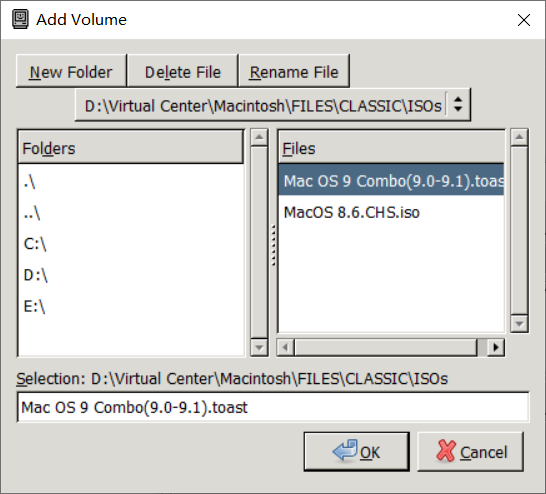Click the path dropdown up-down arrows
This screenshot has height=494, width=546.
click(458, 104)
